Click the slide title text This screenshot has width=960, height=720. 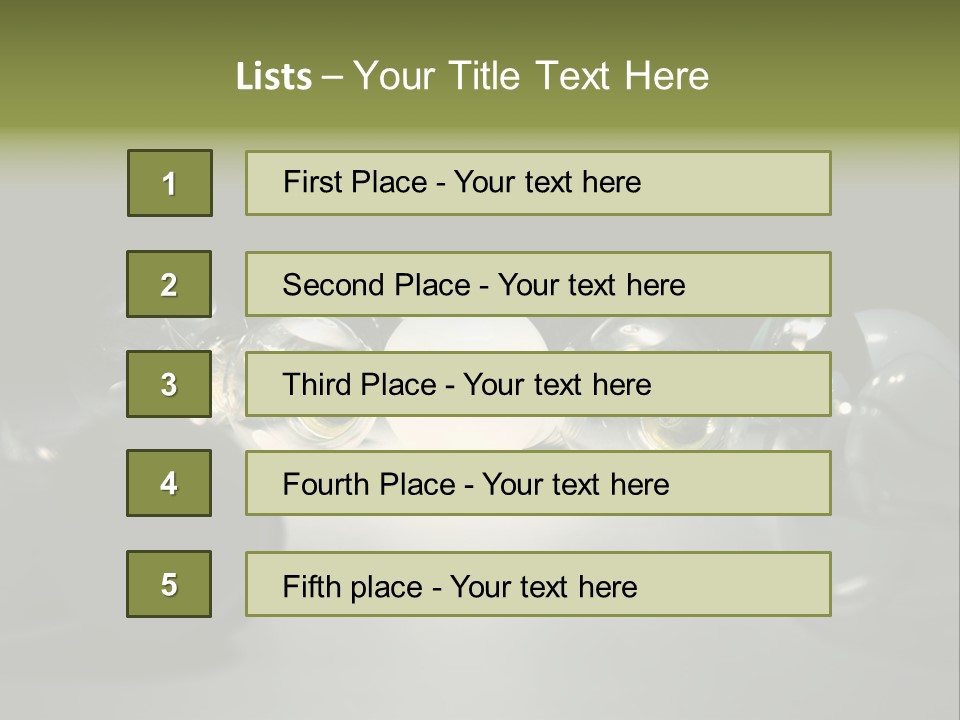point(472,76)
